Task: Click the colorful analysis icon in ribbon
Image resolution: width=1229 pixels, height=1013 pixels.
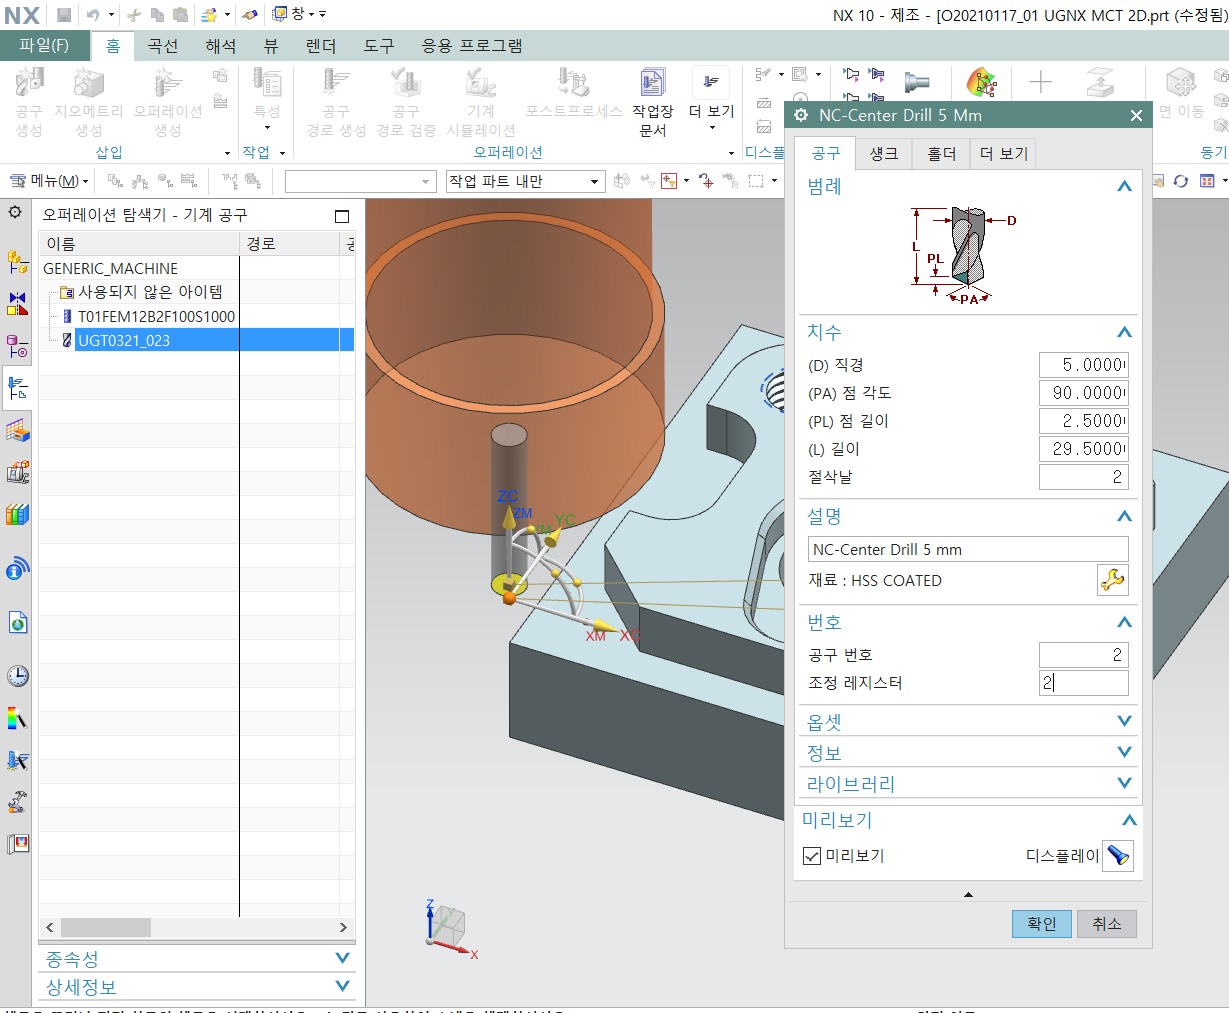Action: (x=982, y=83)
